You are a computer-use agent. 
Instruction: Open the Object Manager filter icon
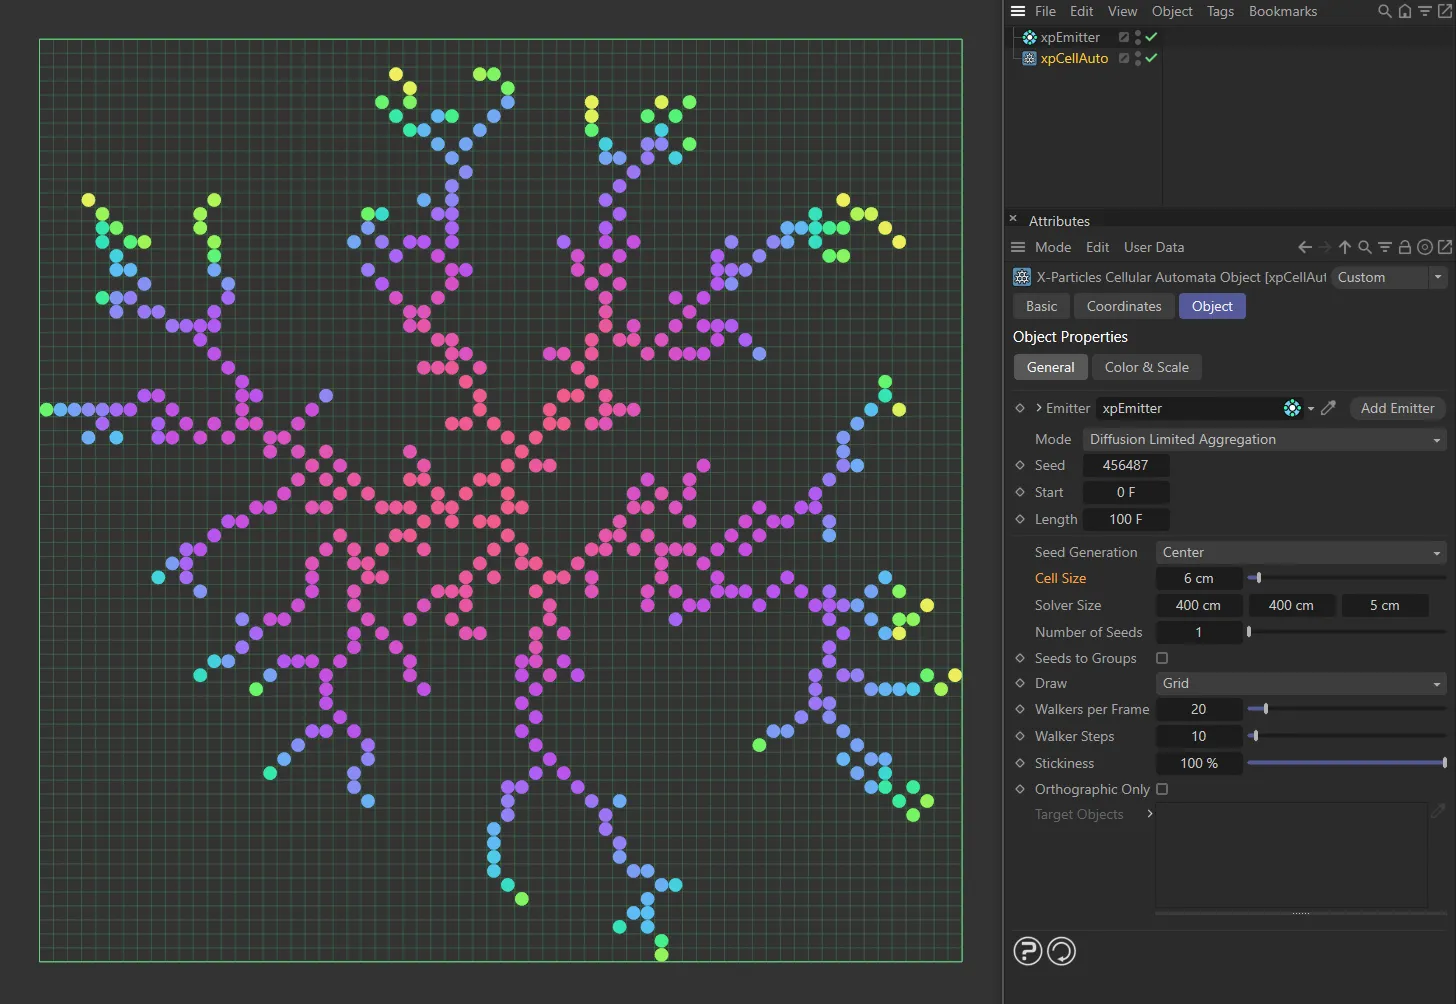1426,11
